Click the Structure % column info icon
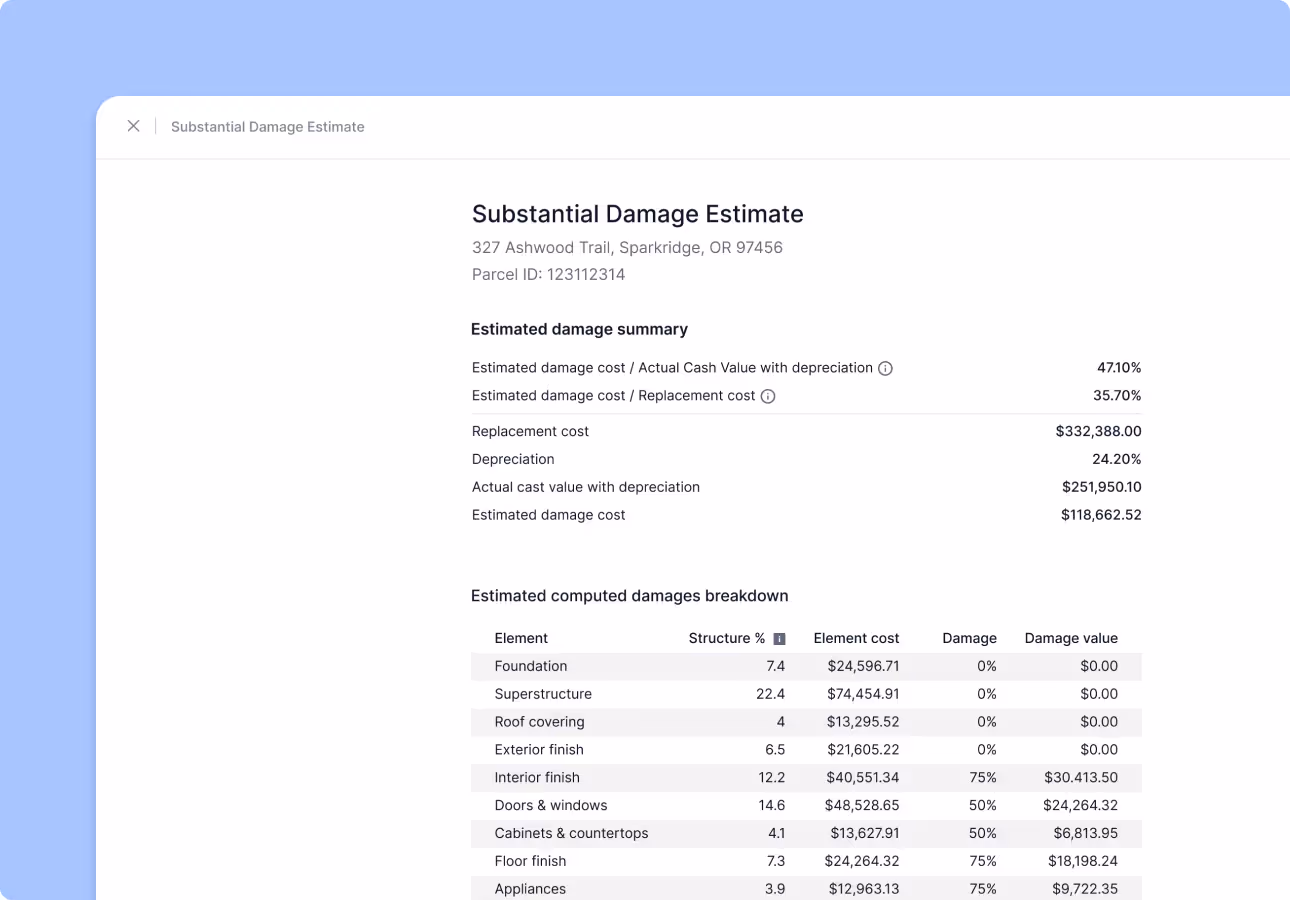Image resolution: width=1290 pixels, height=900 pixels. click(x=780, y=639)
